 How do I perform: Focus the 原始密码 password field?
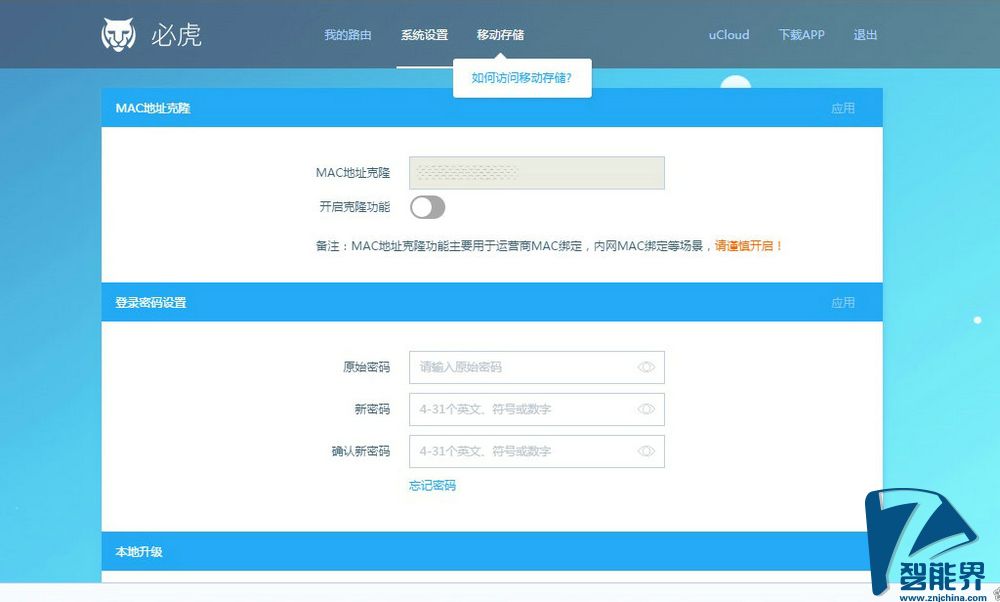(520, 367)
